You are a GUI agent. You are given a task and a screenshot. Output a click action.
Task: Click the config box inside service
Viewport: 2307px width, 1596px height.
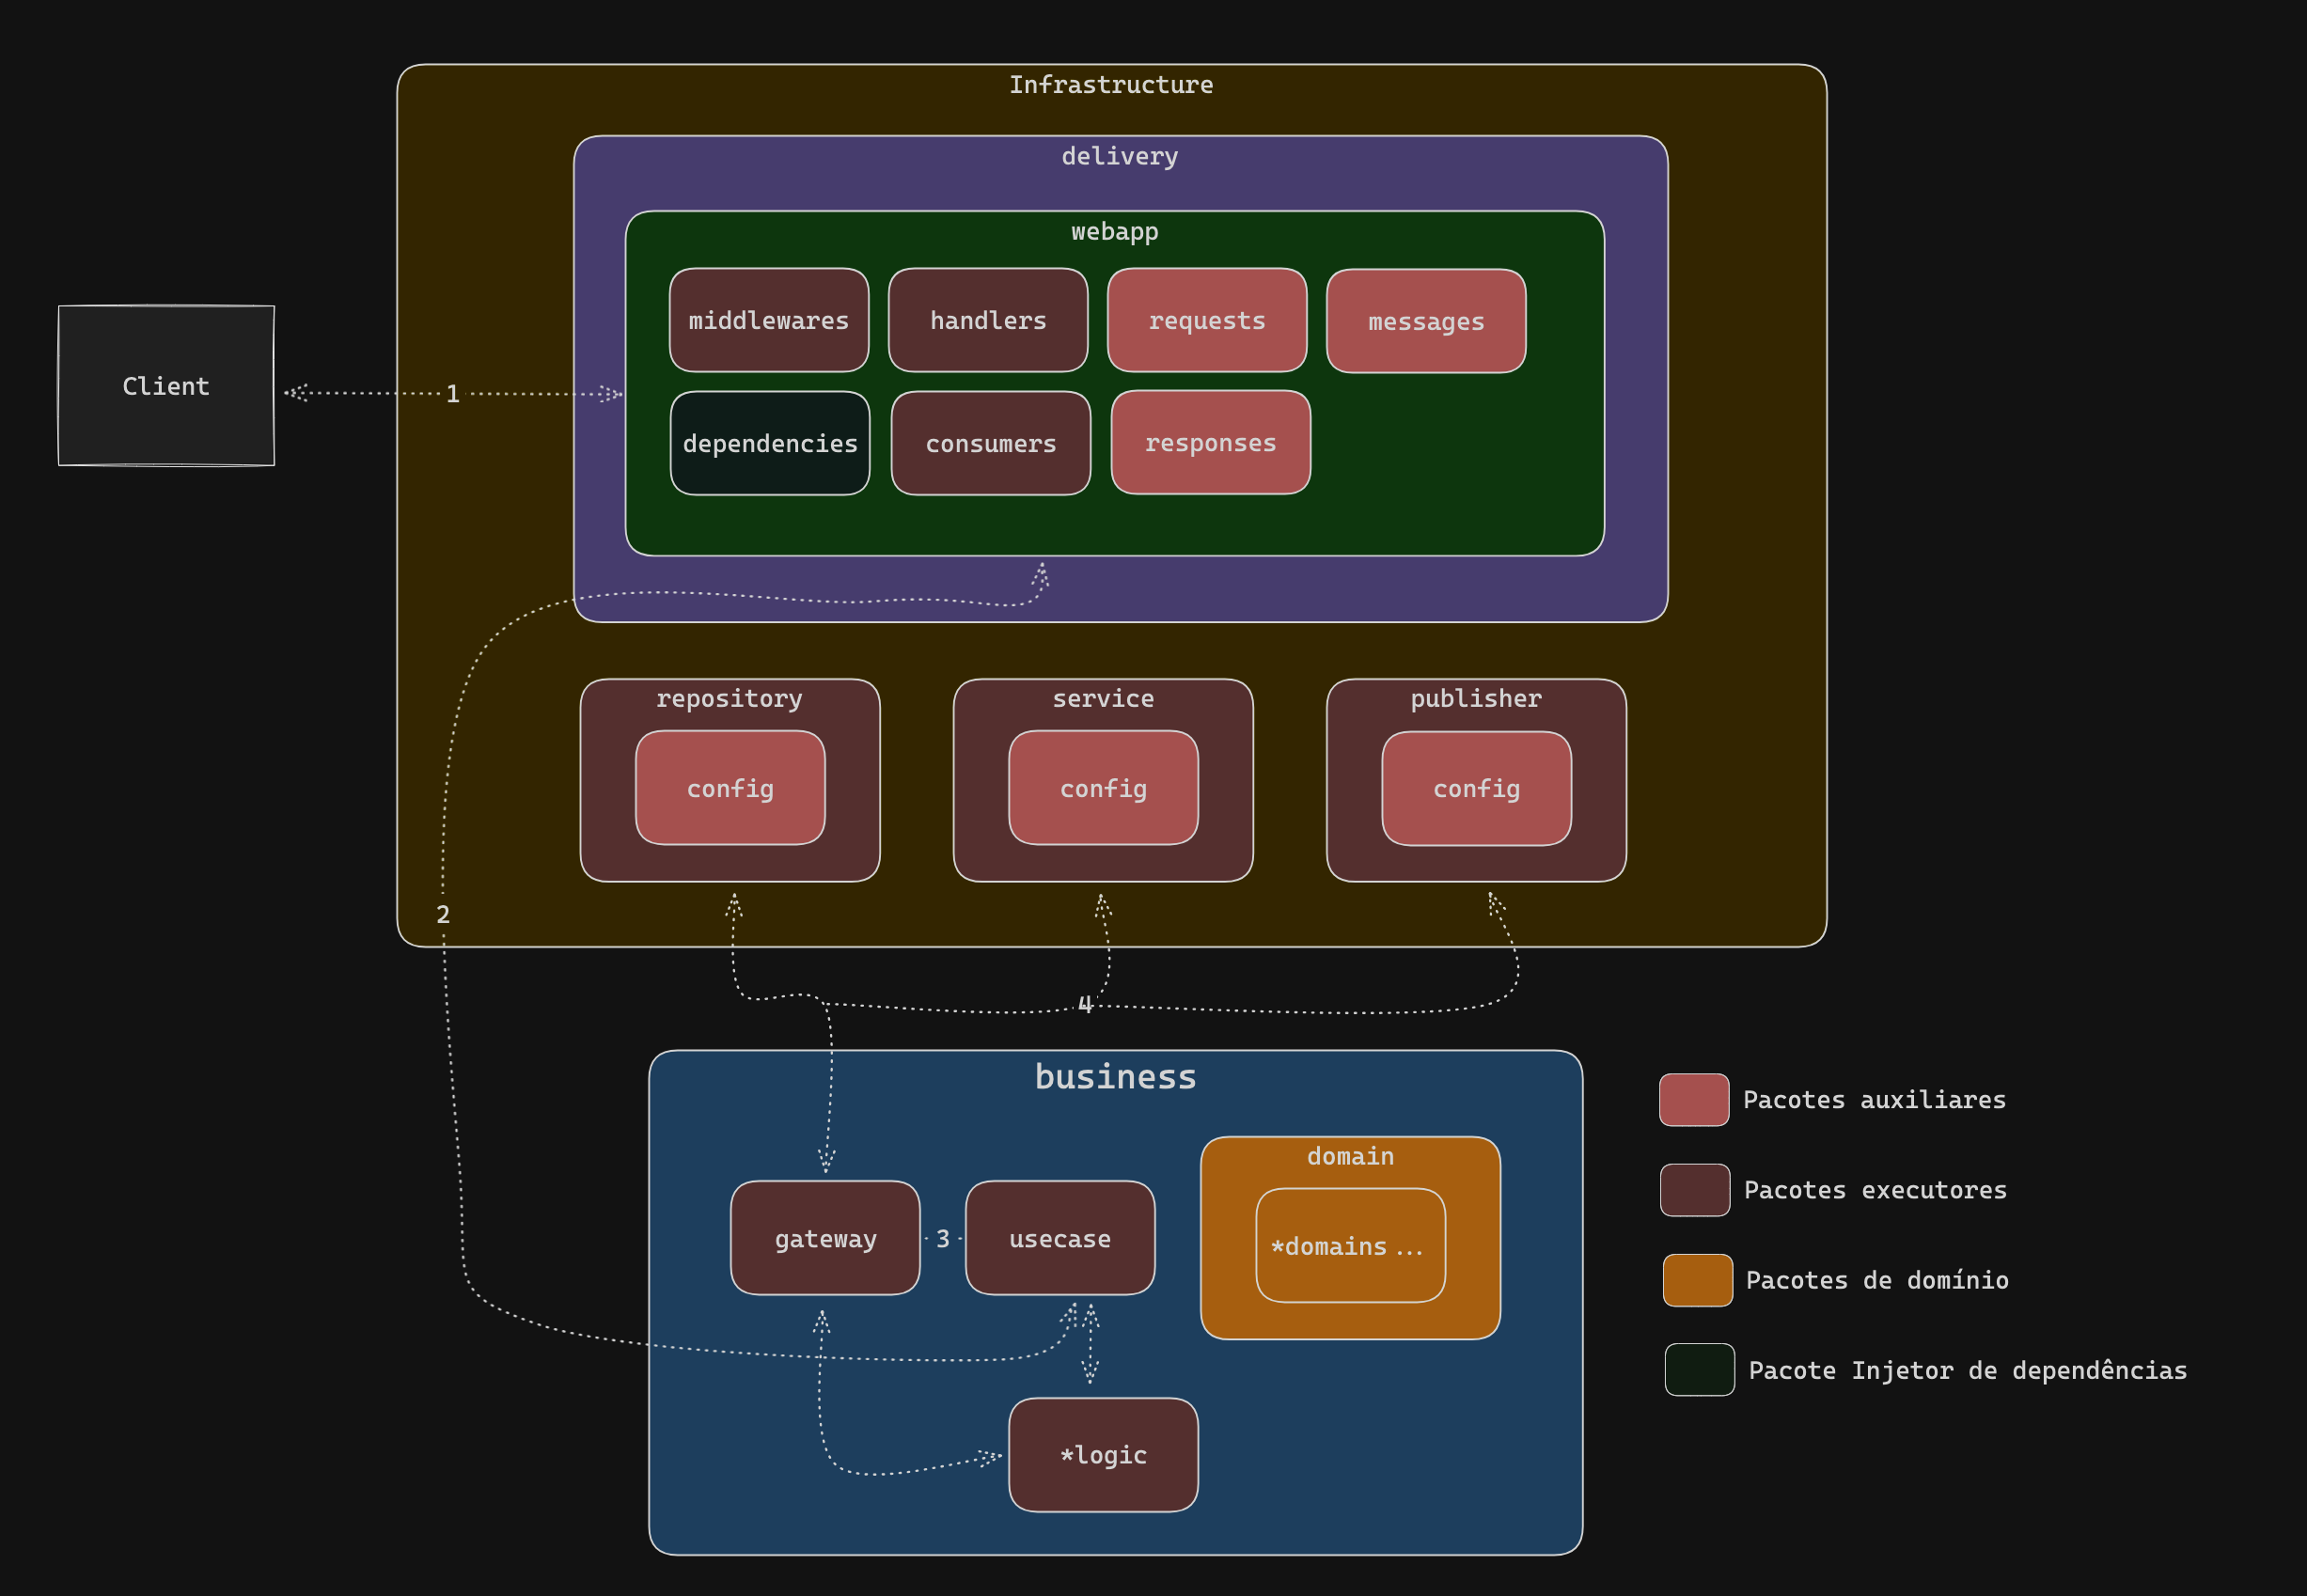(x=1103, y=788)
